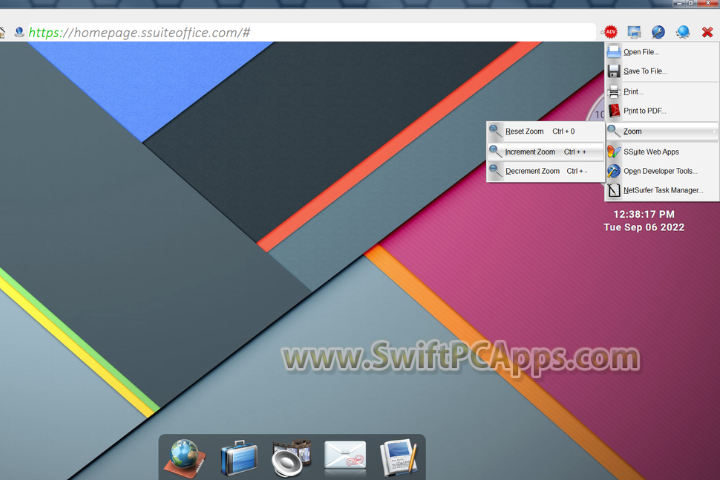Click the blue globe menu icon
This screenshot has width=720, height=480.
[x=683, y=32]
